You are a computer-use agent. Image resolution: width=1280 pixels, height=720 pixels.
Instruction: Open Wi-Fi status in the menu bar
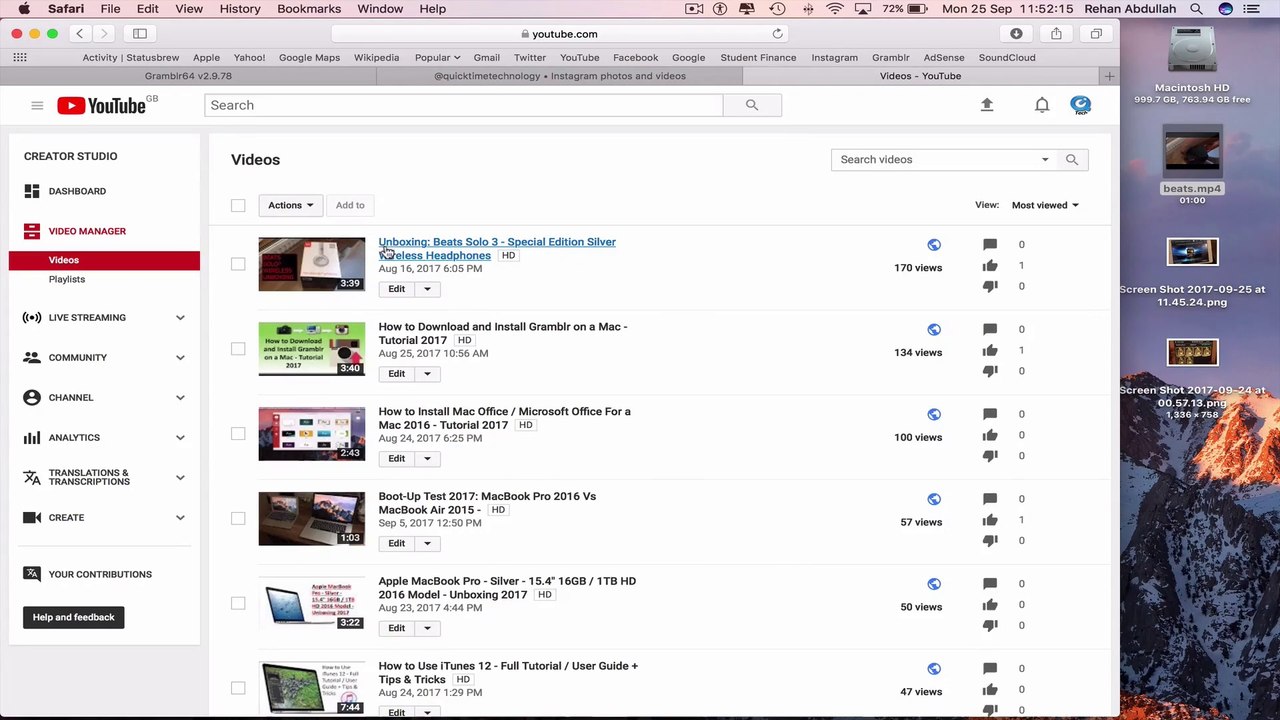pos(835,9)
